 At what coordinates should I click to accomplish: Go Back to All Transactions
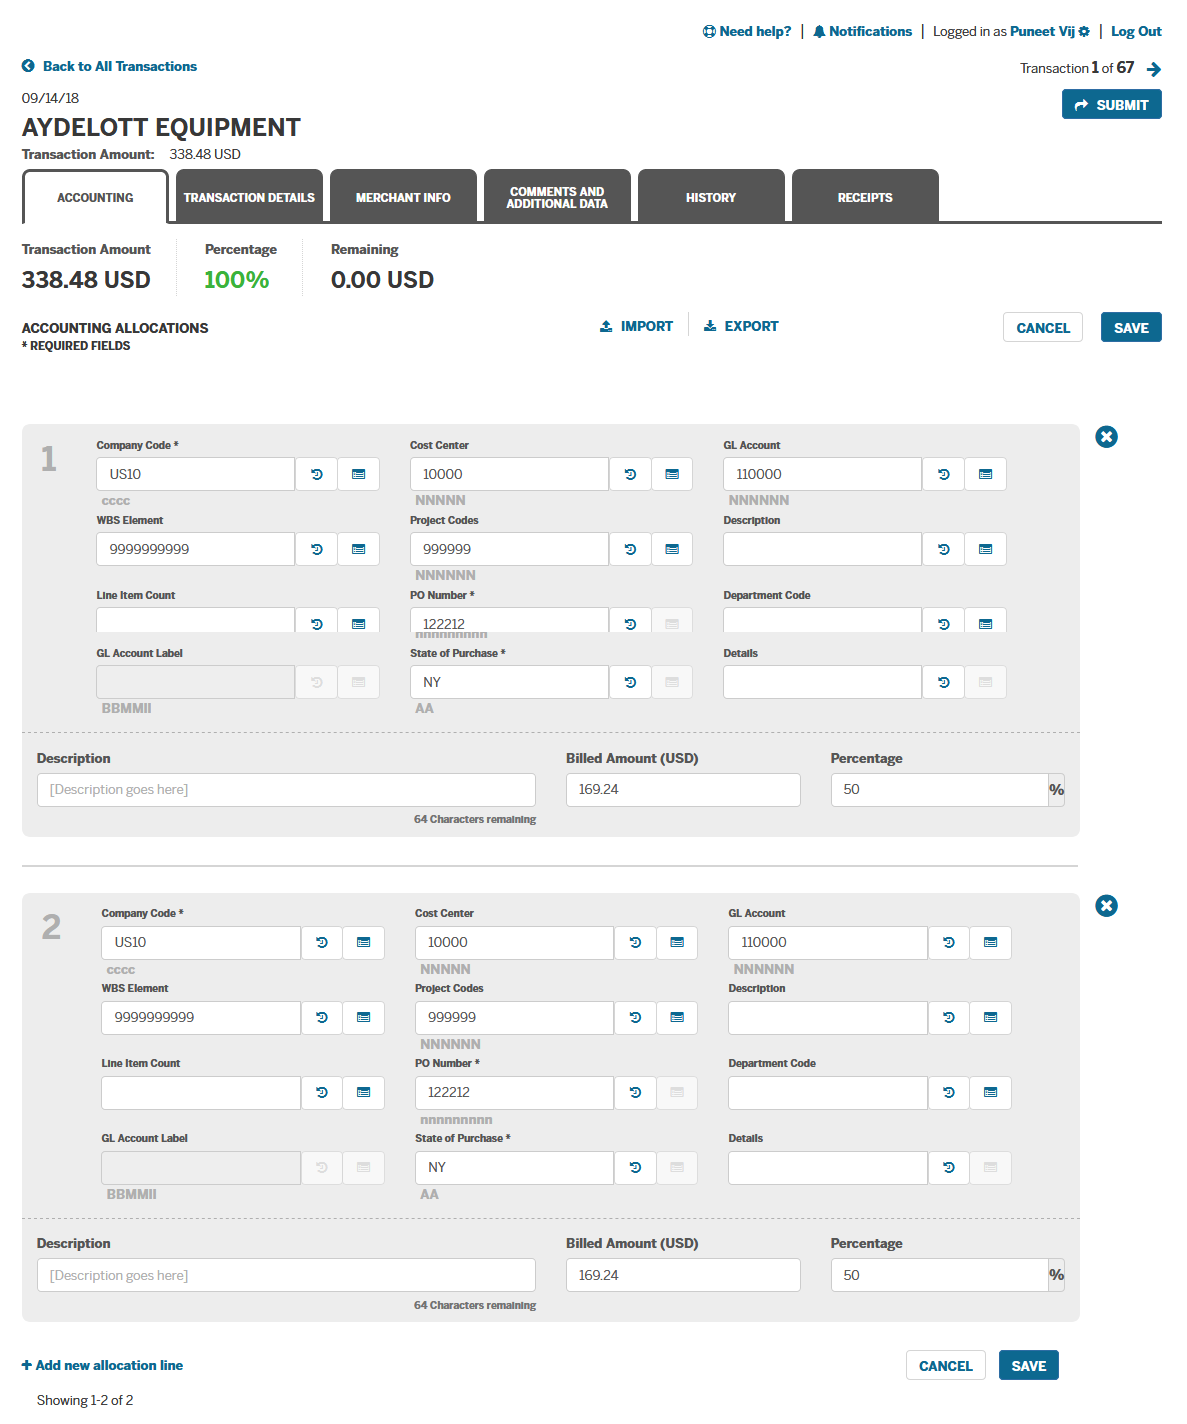[x=109, y=66]
